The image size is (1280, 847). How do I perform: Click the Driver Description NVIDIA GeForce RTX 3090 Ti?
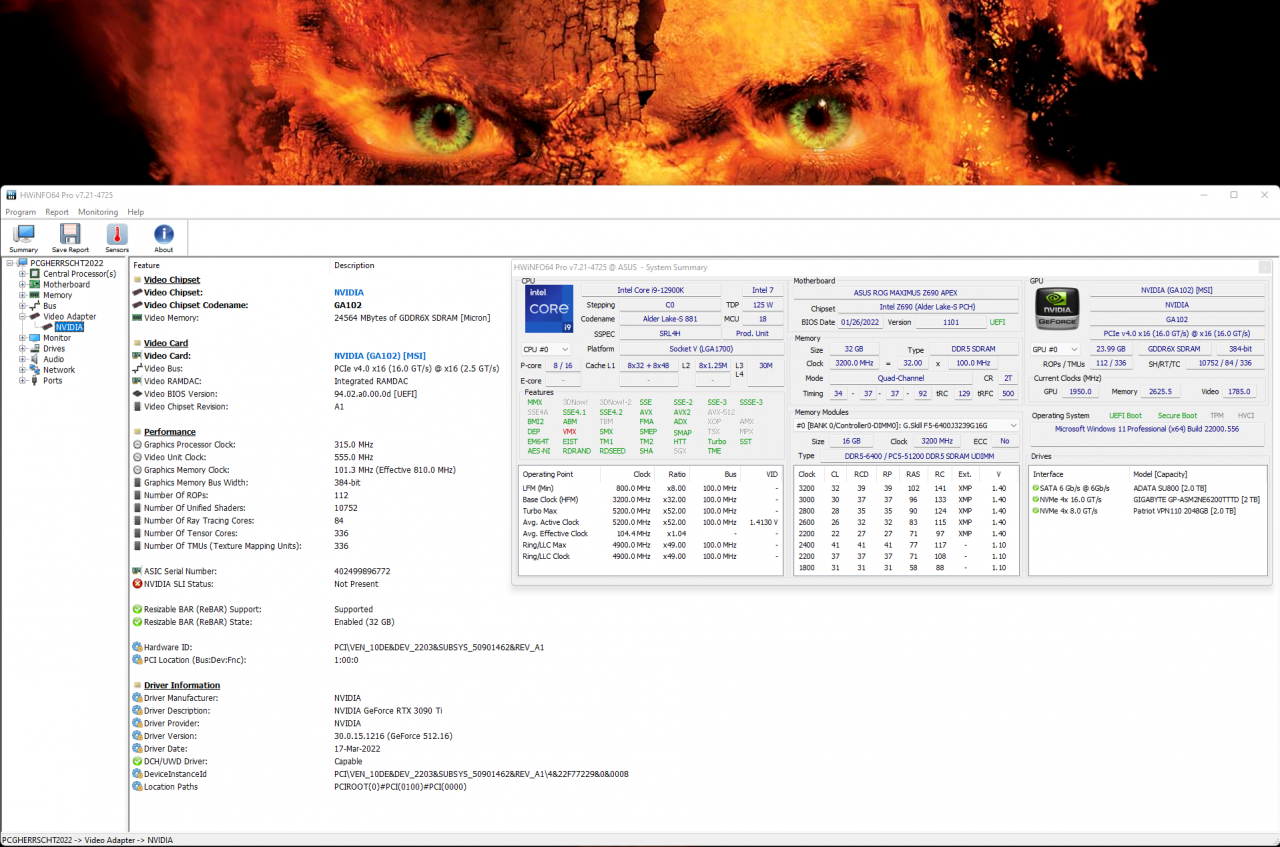click(388, 710)
